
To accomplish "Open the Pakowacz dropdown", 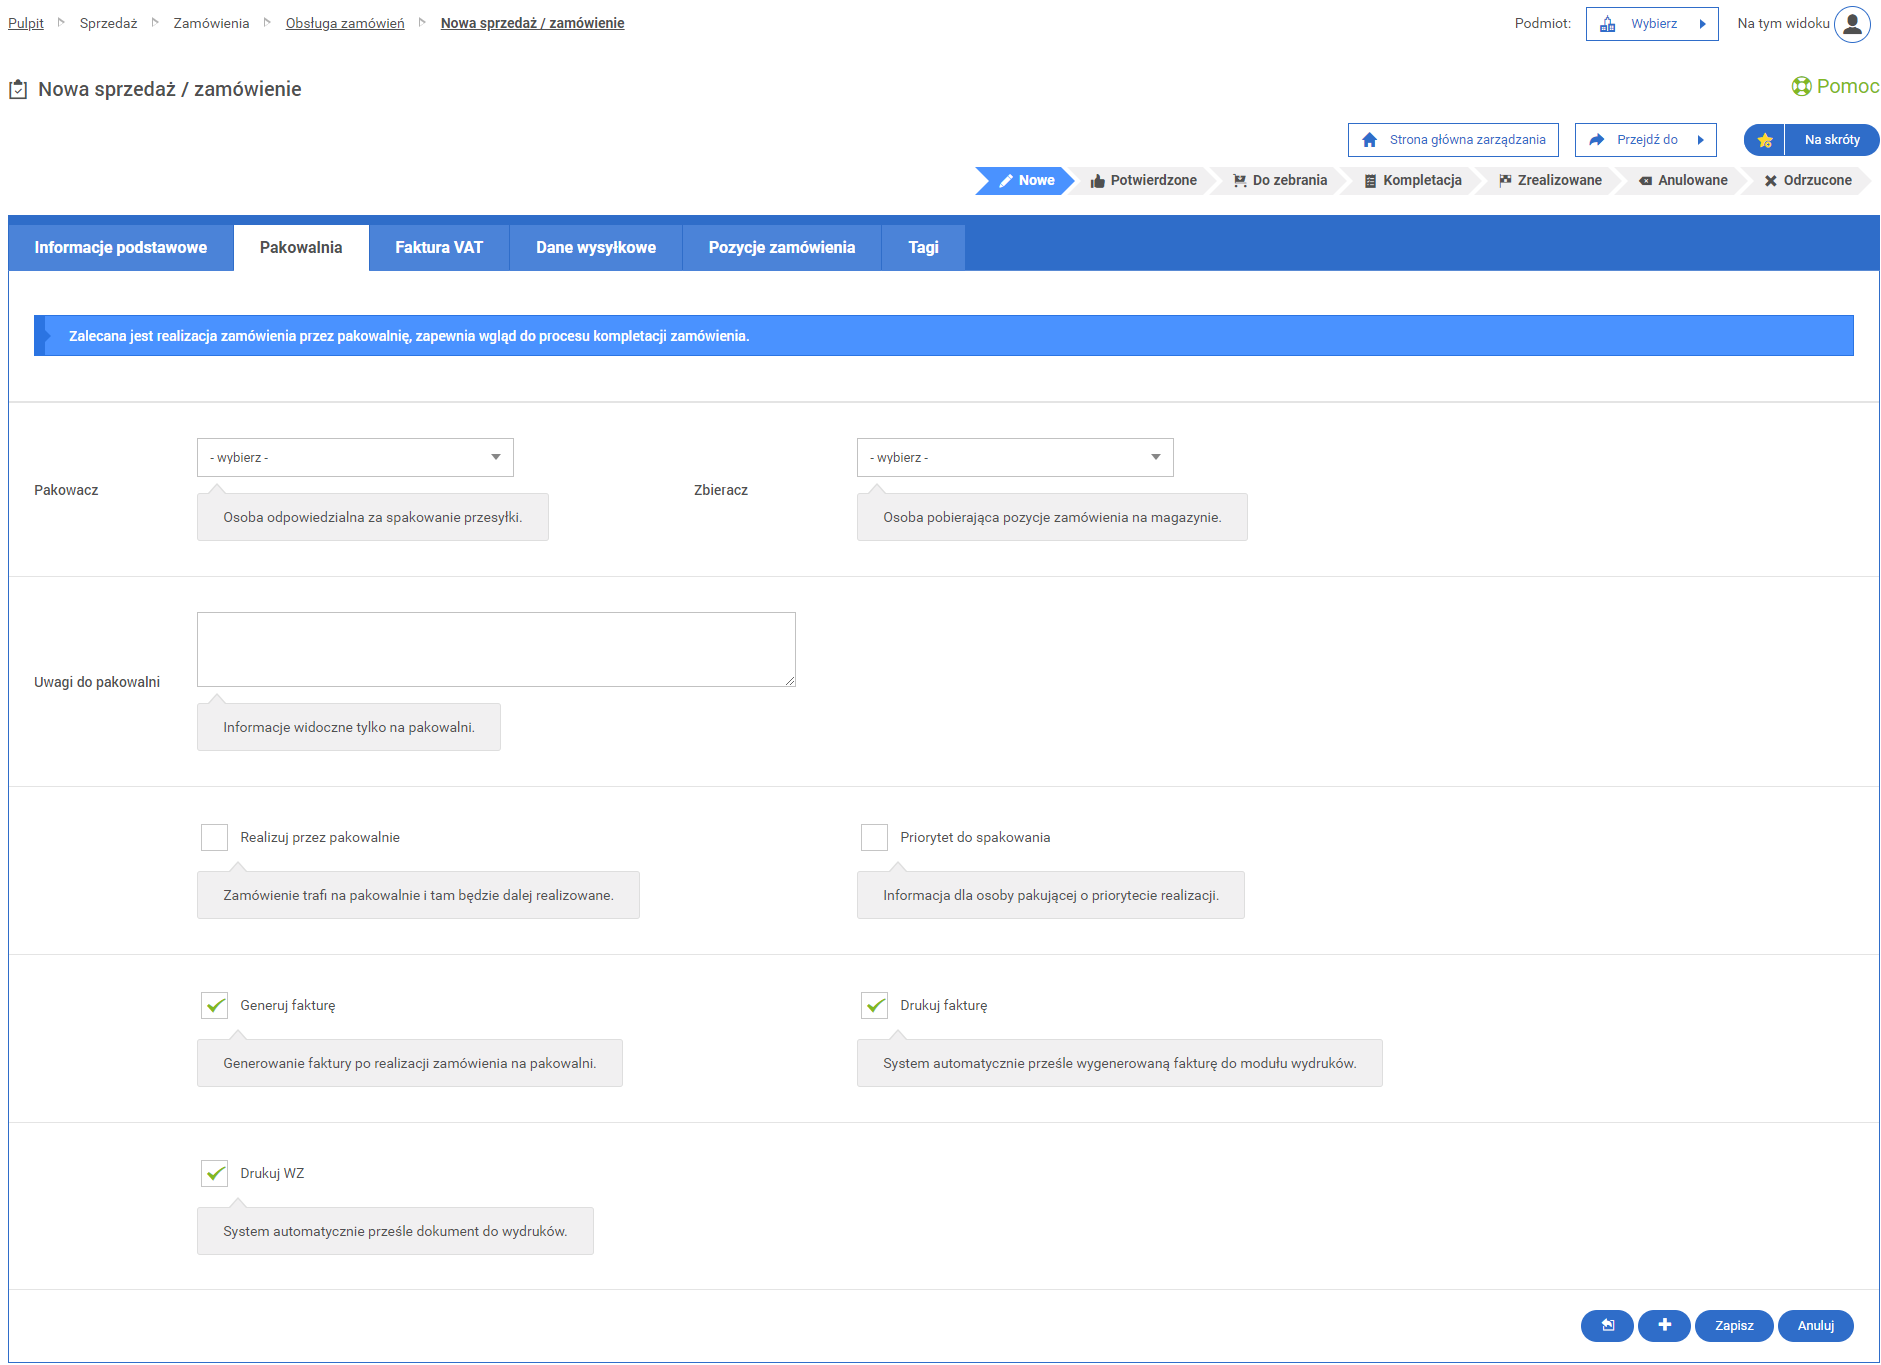I will click(x=355, y=458).
